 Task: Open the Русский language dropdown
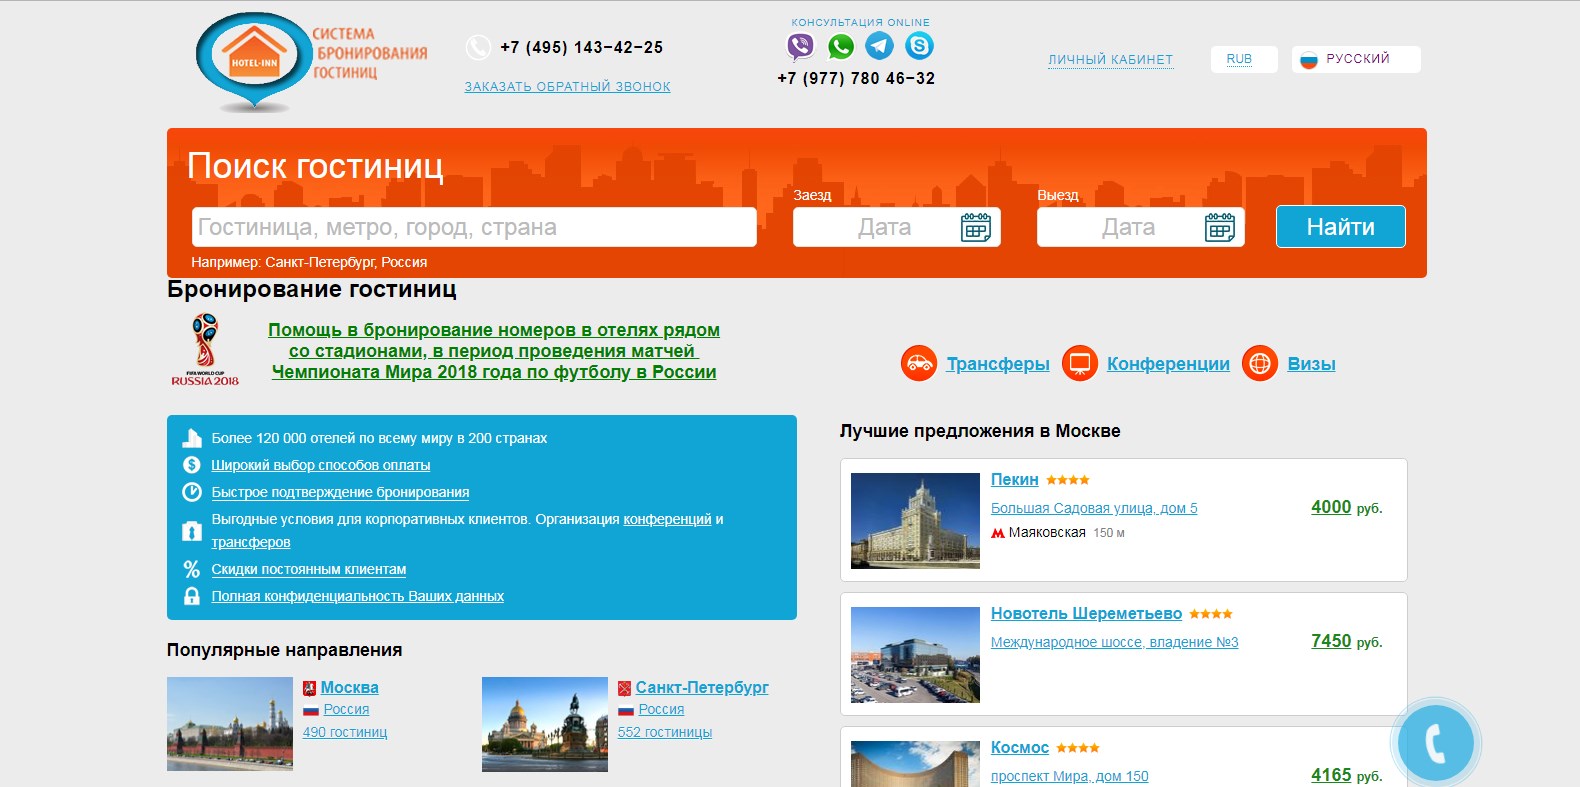pos(1356,59)
